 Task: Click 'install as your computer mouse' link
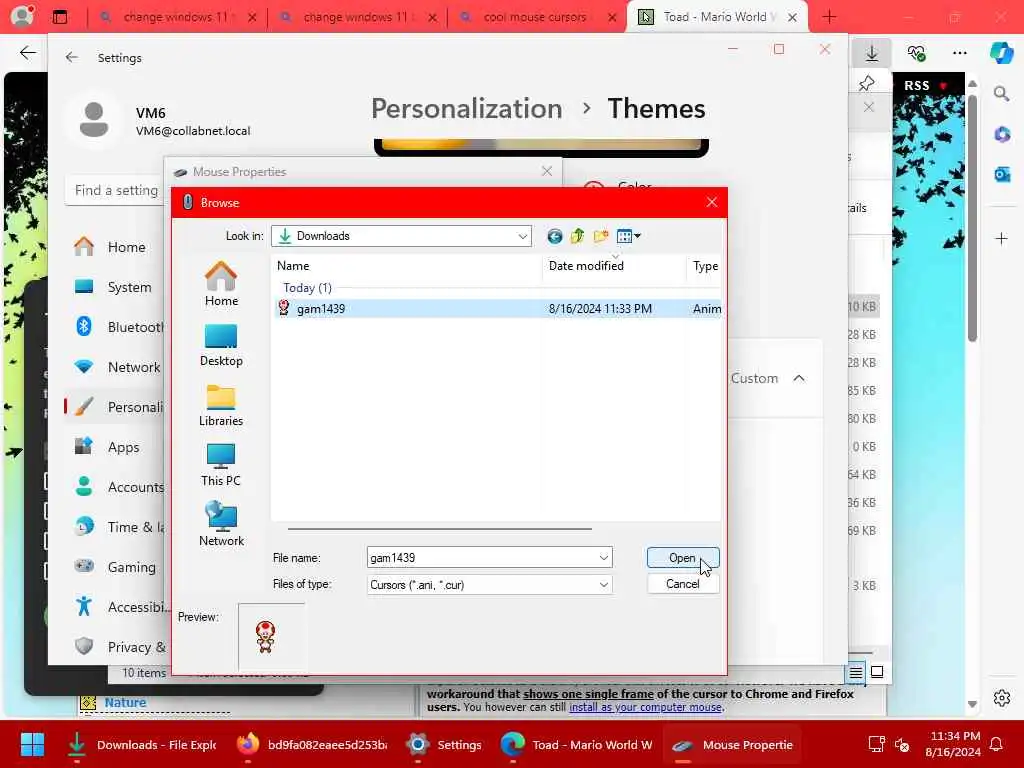645,707
